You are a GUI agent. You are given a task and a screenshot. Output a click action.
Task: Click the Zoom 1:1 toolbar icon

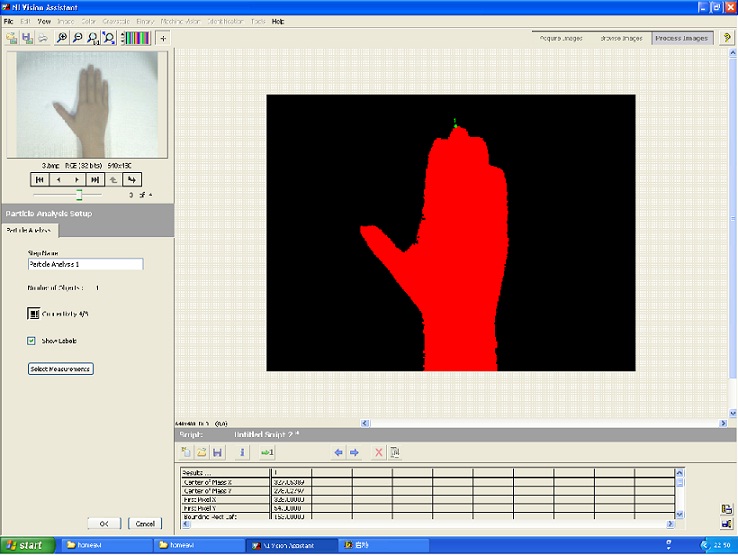[x=92, y=38]
